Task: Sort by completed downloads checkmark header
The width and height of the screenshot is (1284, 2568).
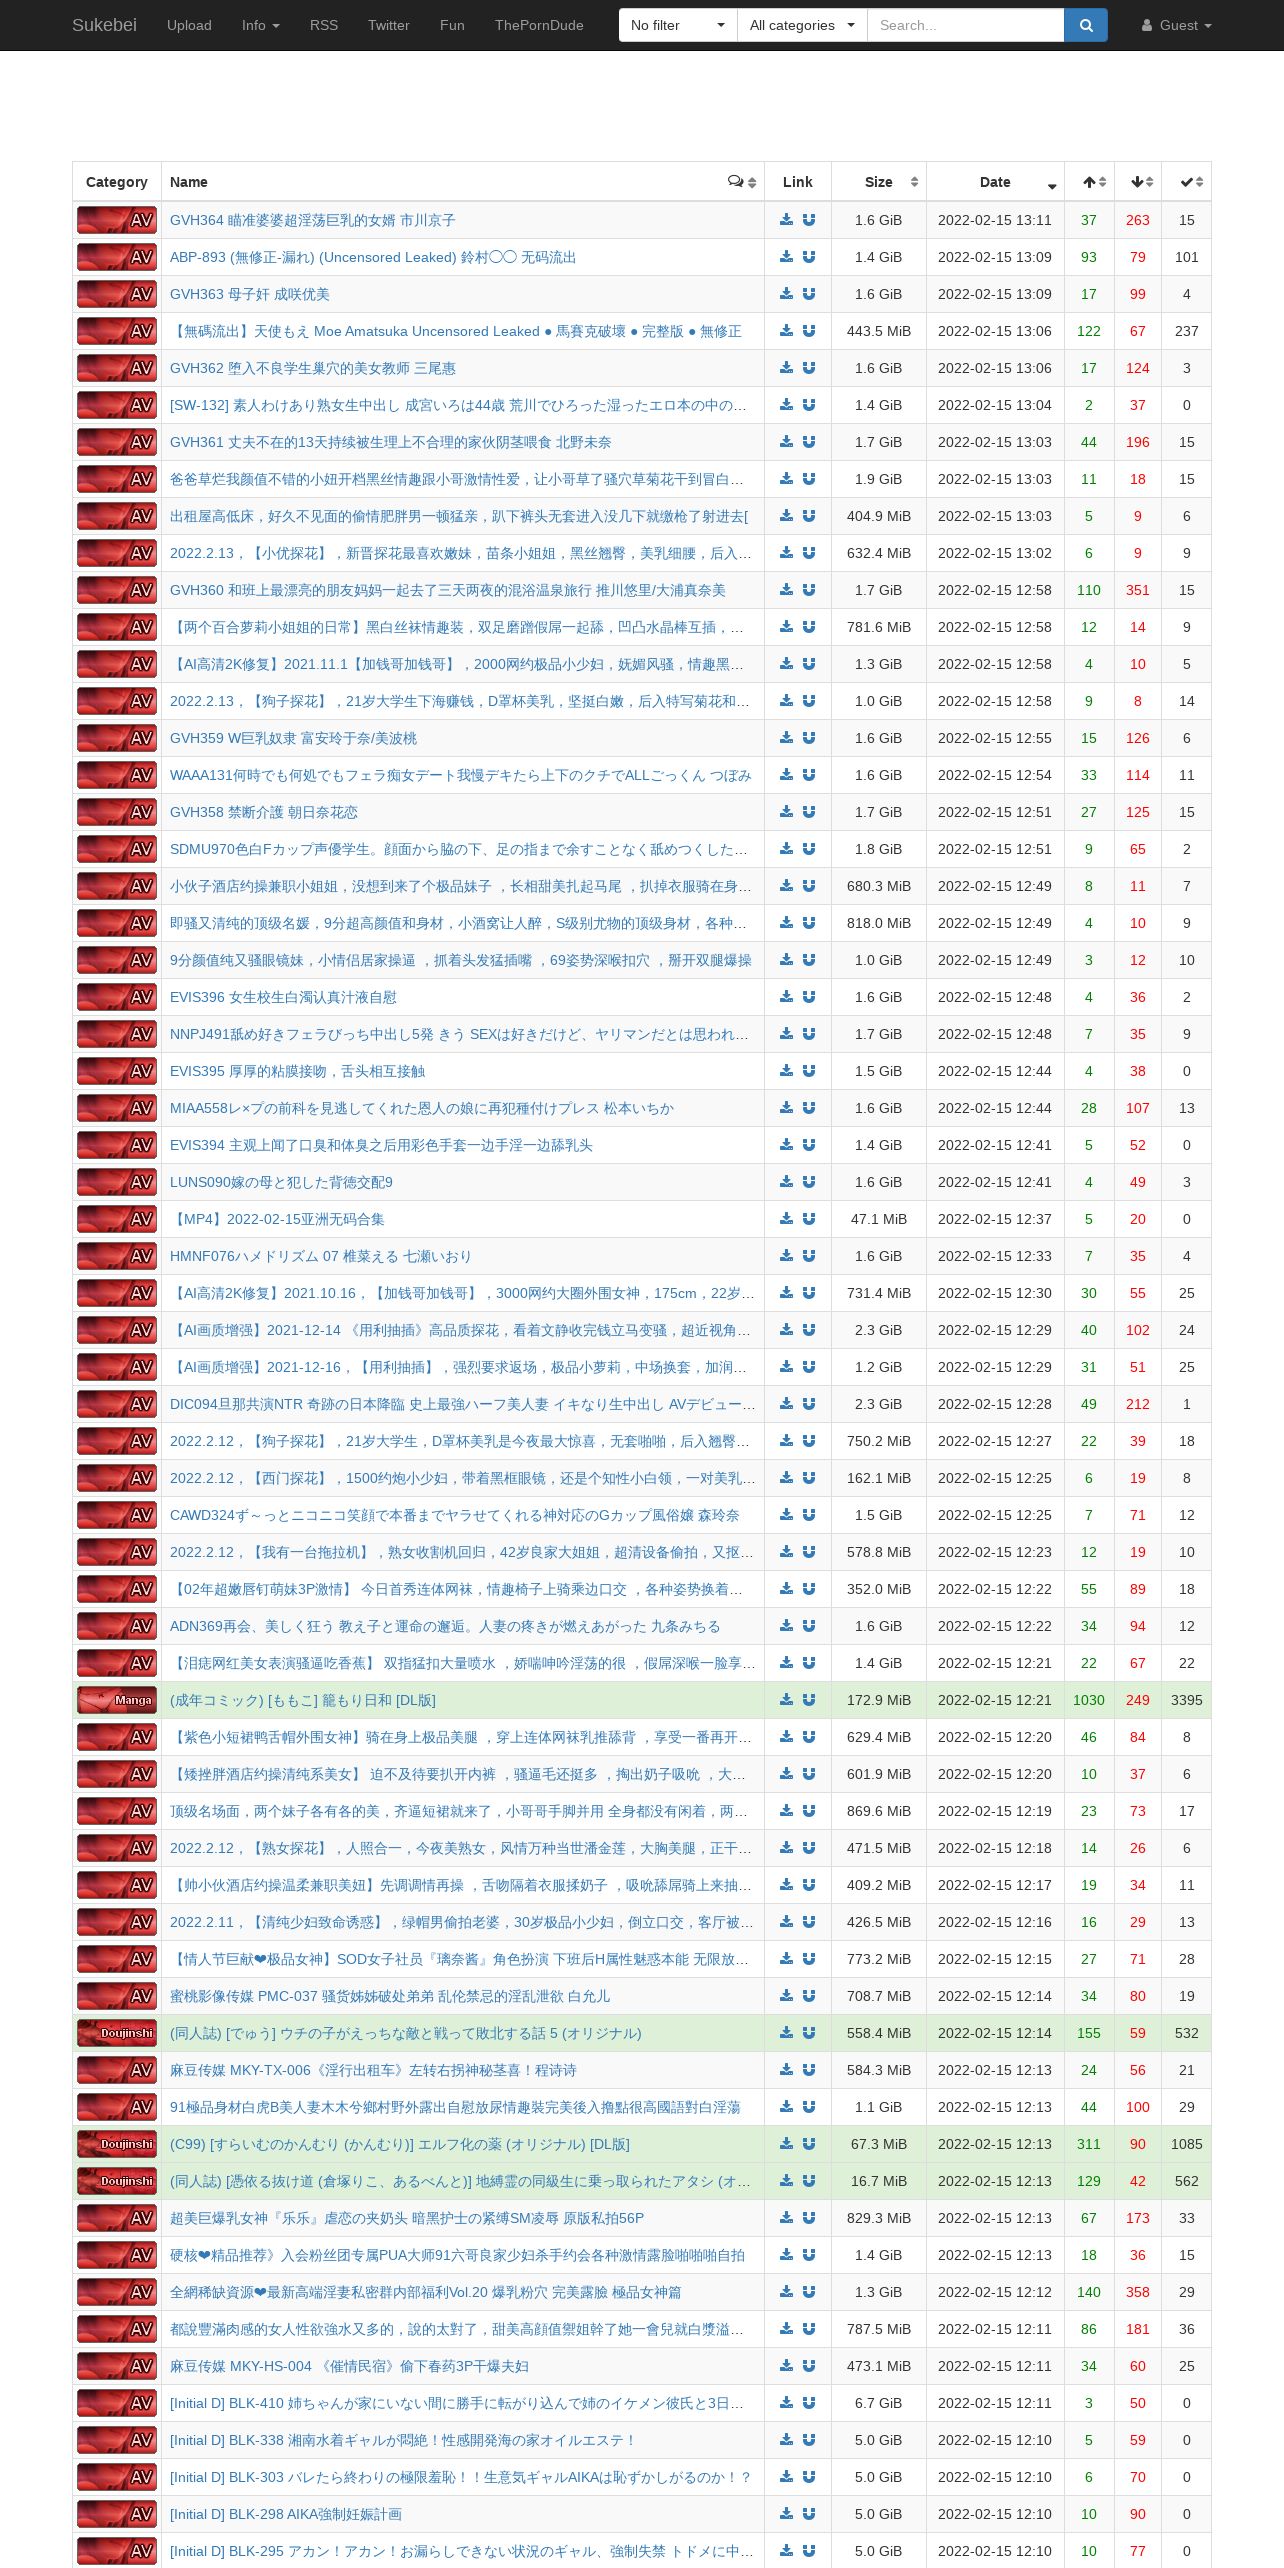Action: (x=1187, y=182)
